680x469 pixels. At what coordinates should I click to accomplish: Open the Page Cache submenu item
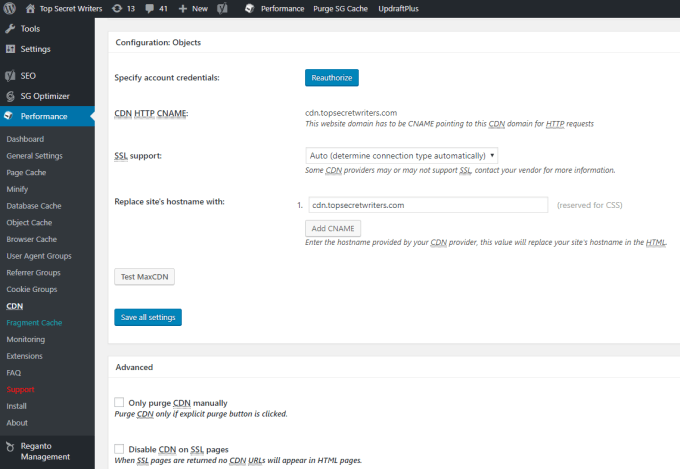click(x=26, y=172)
